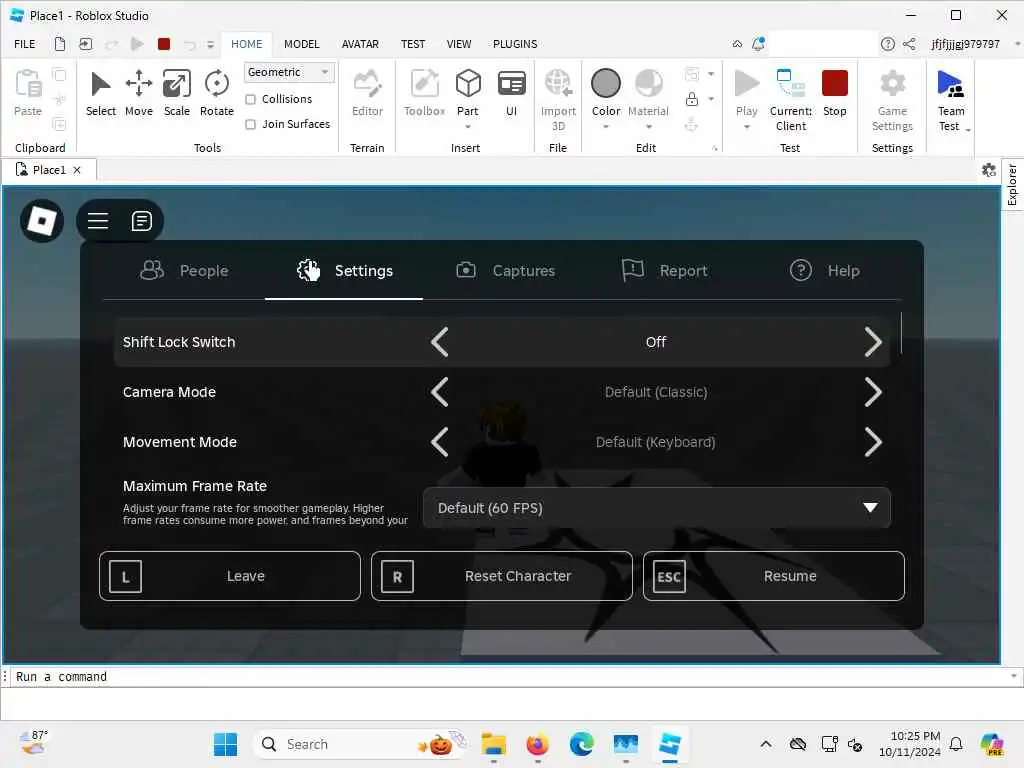This screenshot has width=1024, height=768.
Task: Open the People tab in game menu
Action: 185,270
